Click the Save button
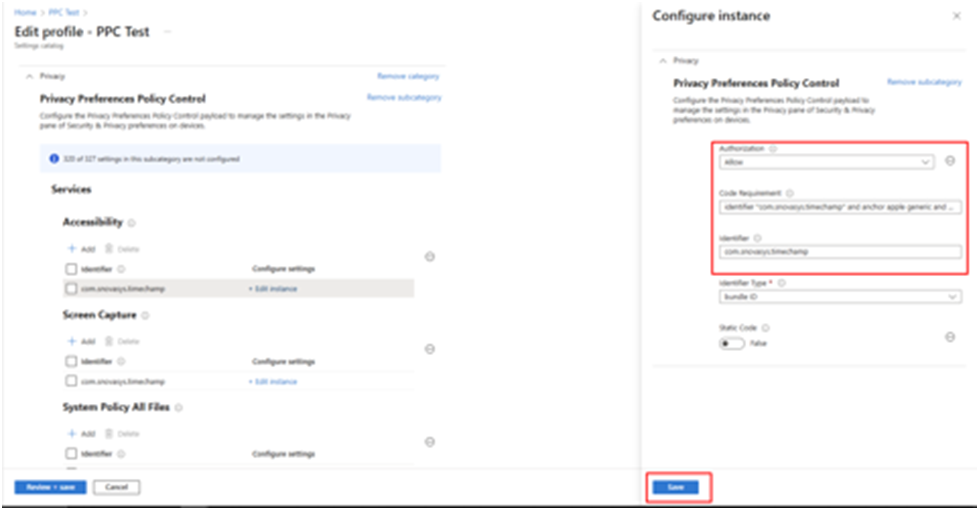This screenshot has height=510, width=979. (x=675, y=487)
